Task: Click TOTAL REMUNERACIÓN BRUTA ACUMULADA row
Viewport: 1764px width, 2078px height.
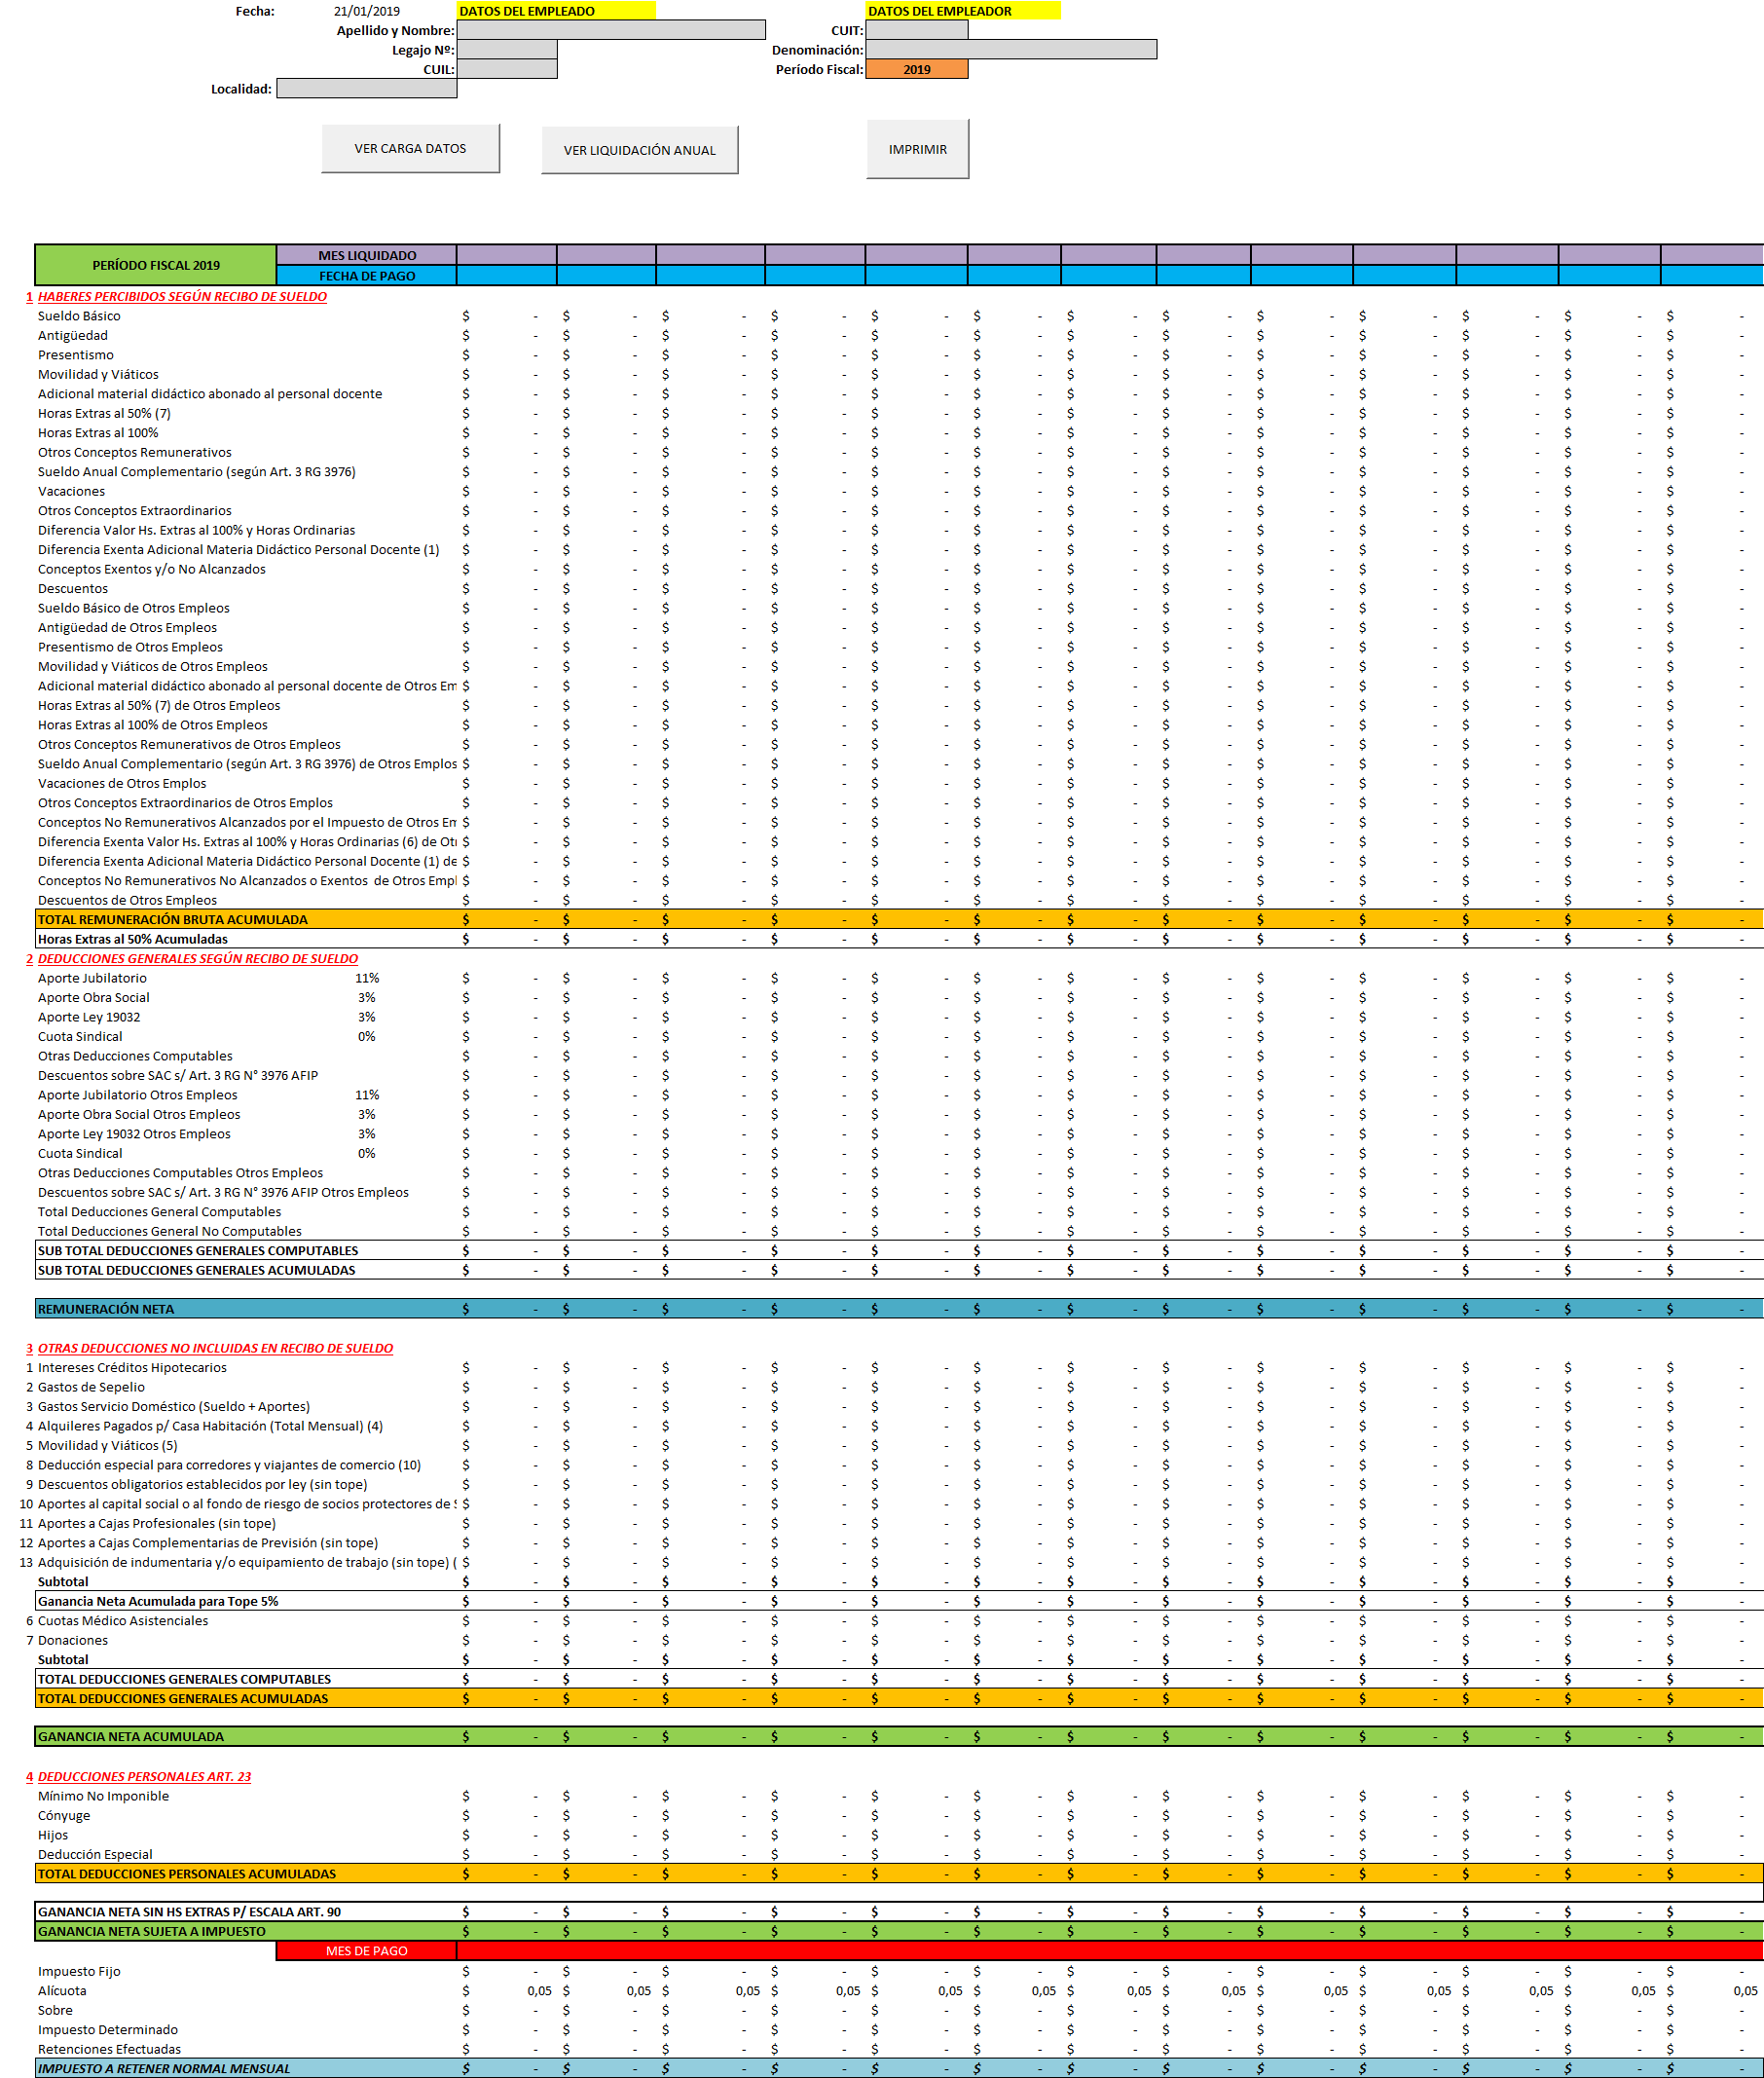Action: click(x=899, y=919)
